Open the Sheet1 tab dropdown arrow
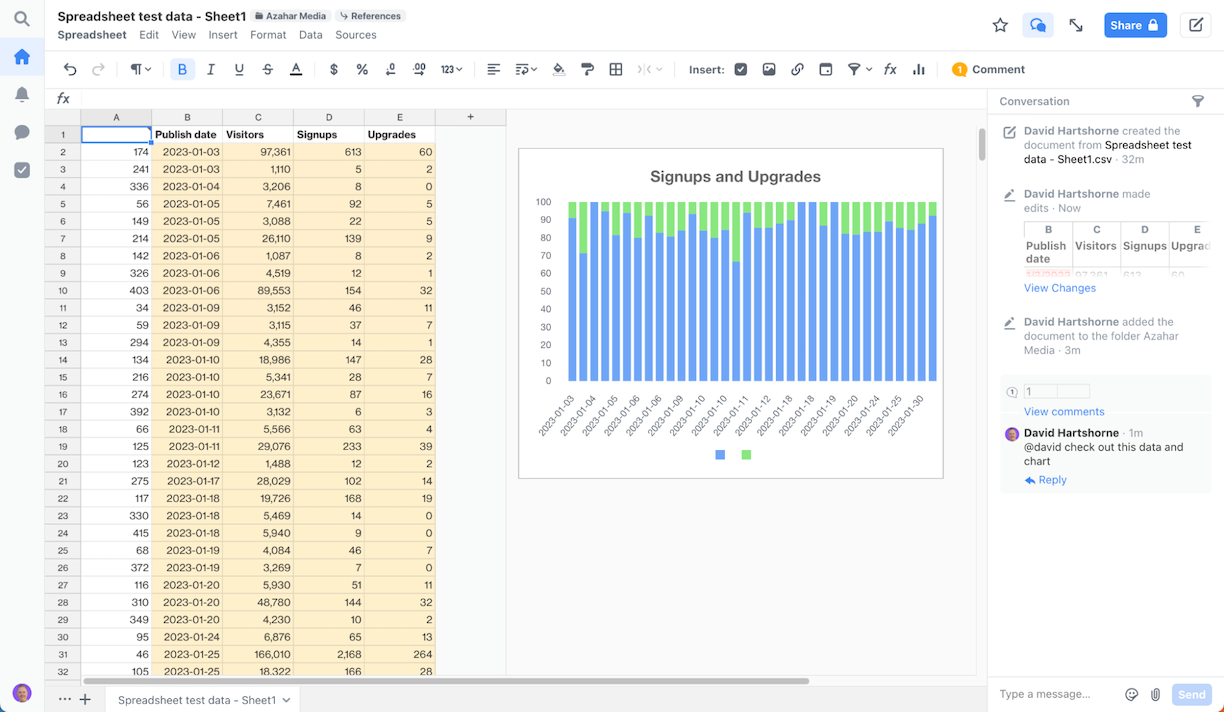The image size is (1224, 712). click(287, 700)
